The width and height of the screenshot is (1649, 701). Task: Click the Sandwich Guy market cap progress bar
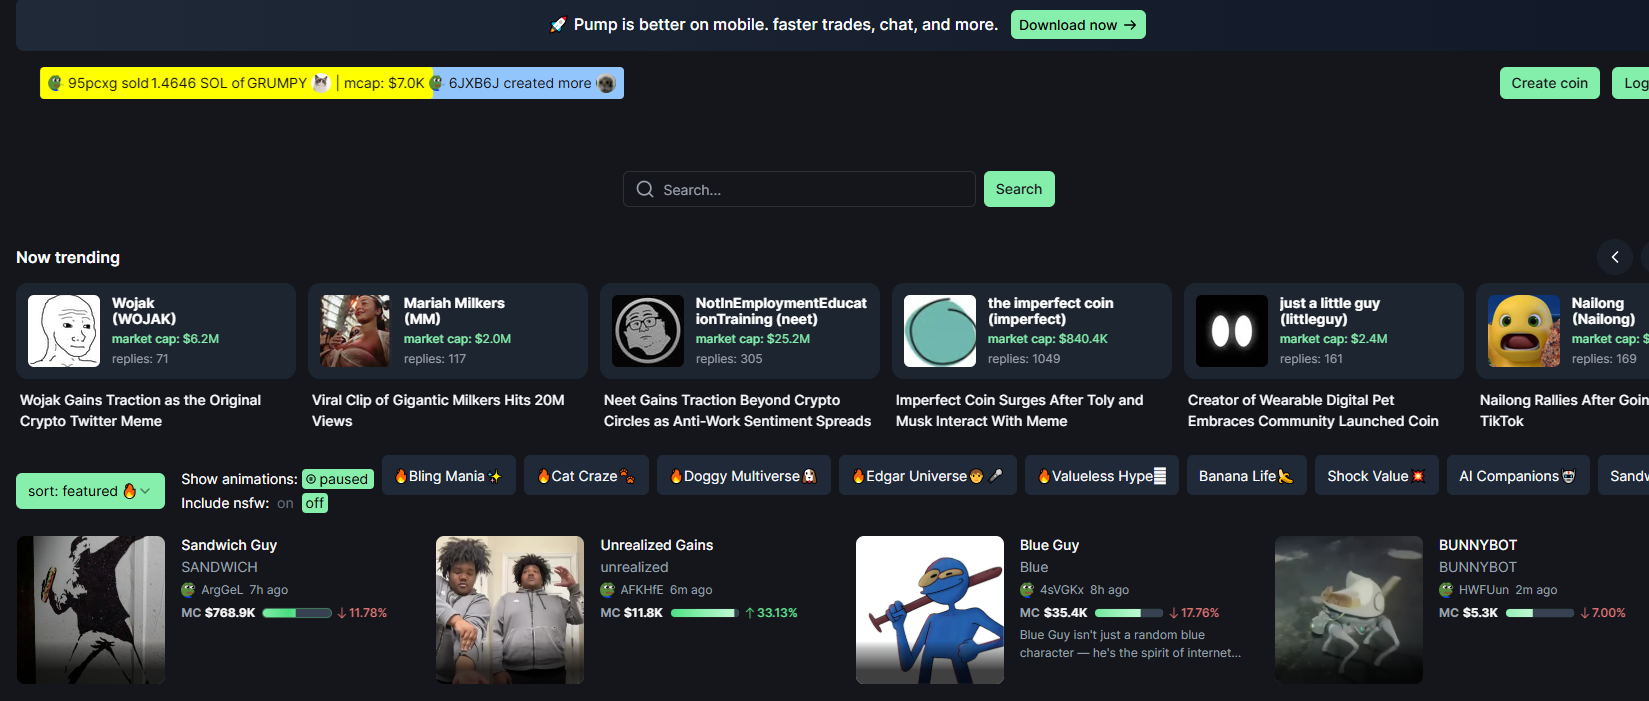297,613
